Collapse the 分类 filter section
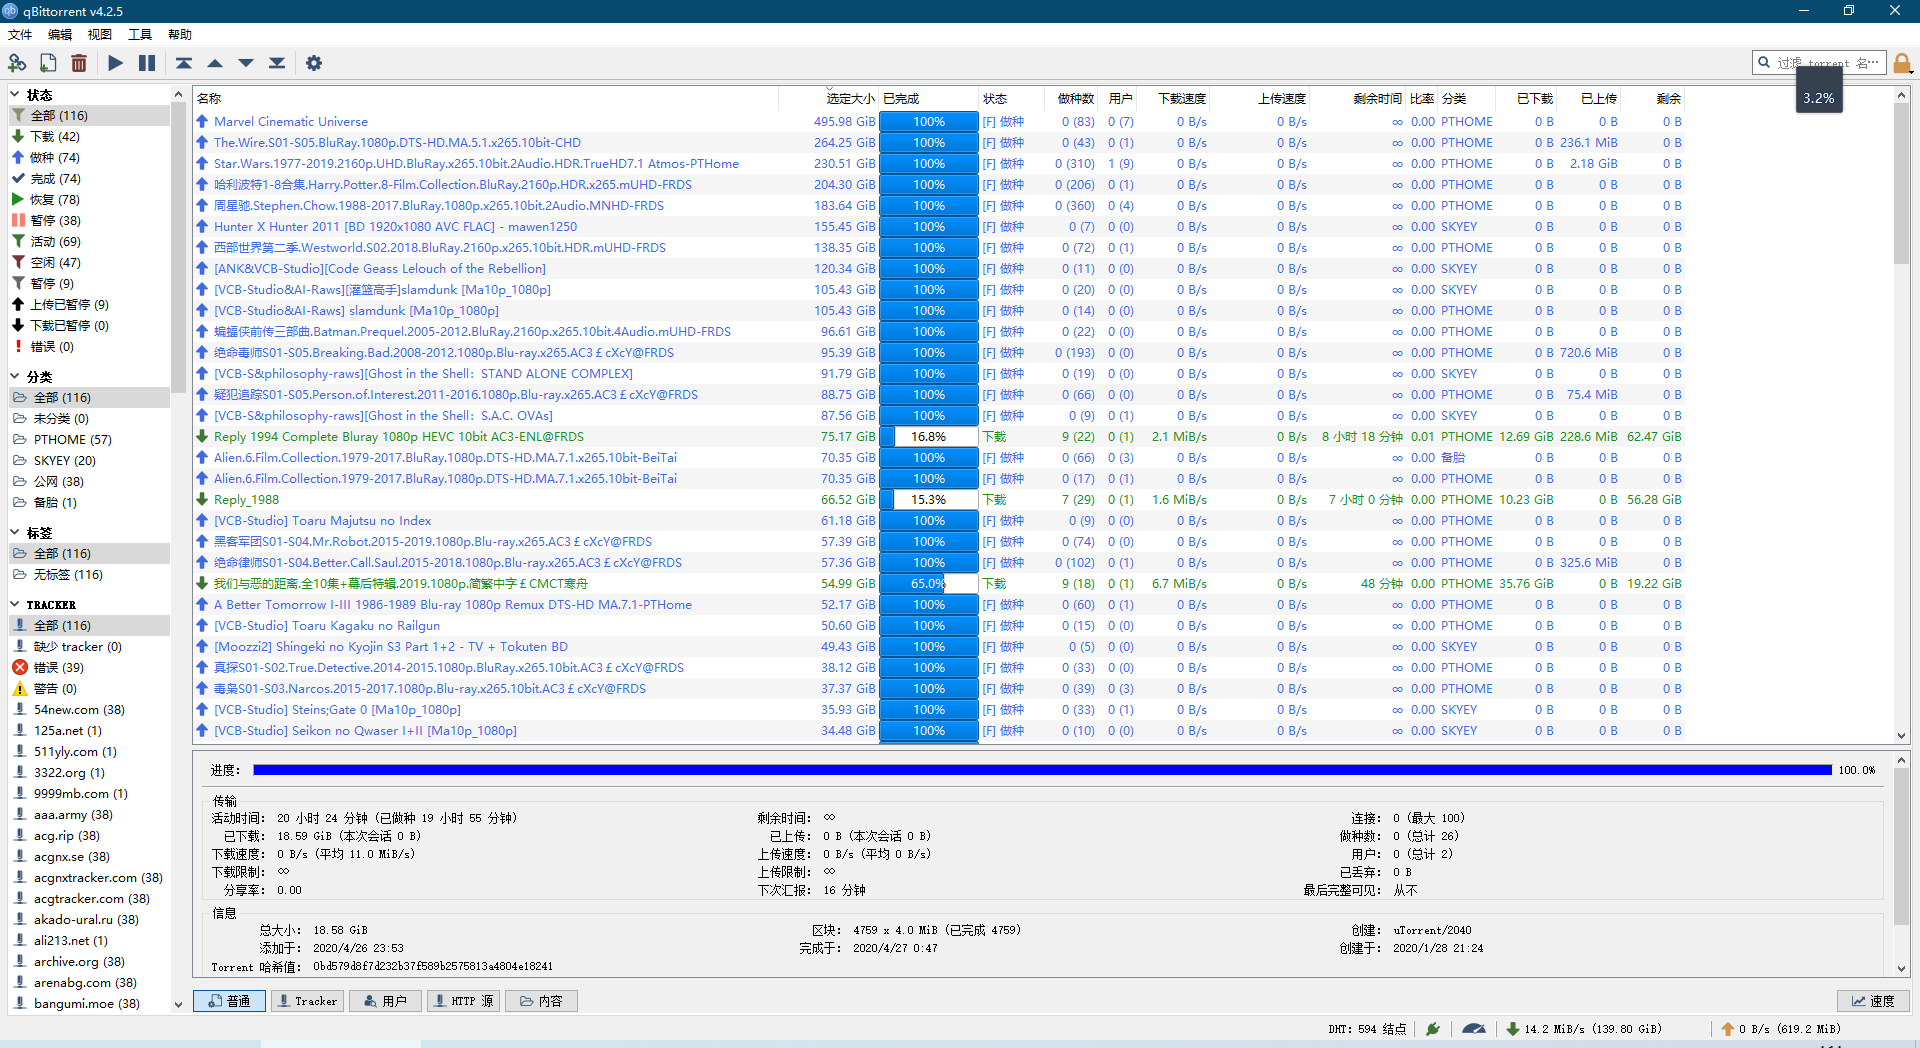The image size is (1920, 1048). pyautogui.click(x=15, y=377)
